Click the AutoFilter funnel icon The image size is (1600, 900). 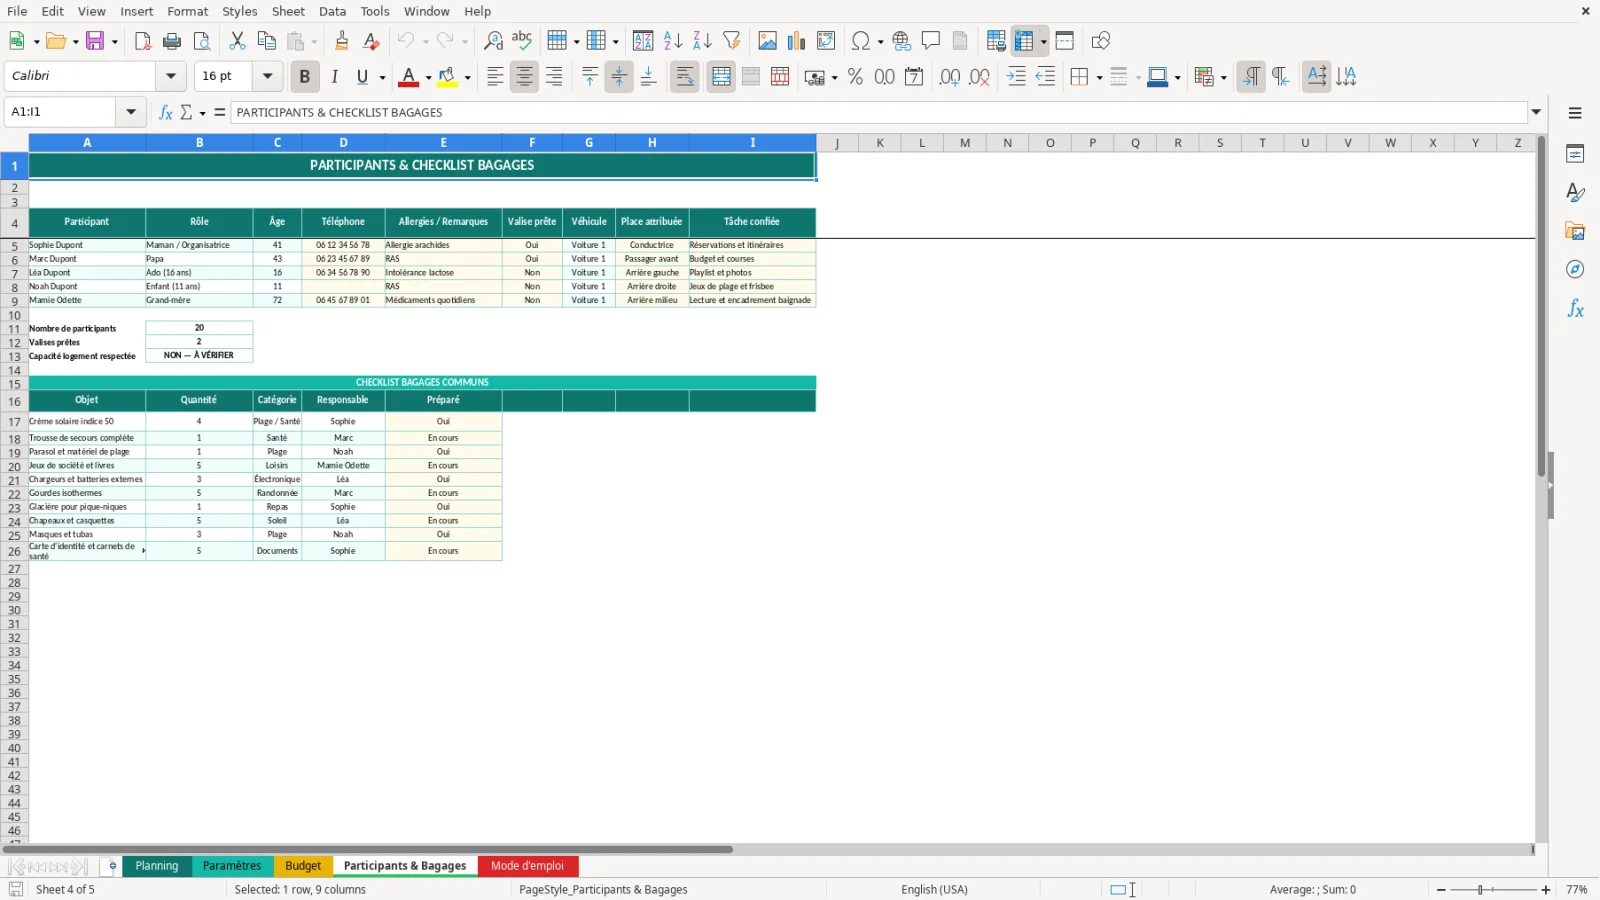[x=732, y=41]
